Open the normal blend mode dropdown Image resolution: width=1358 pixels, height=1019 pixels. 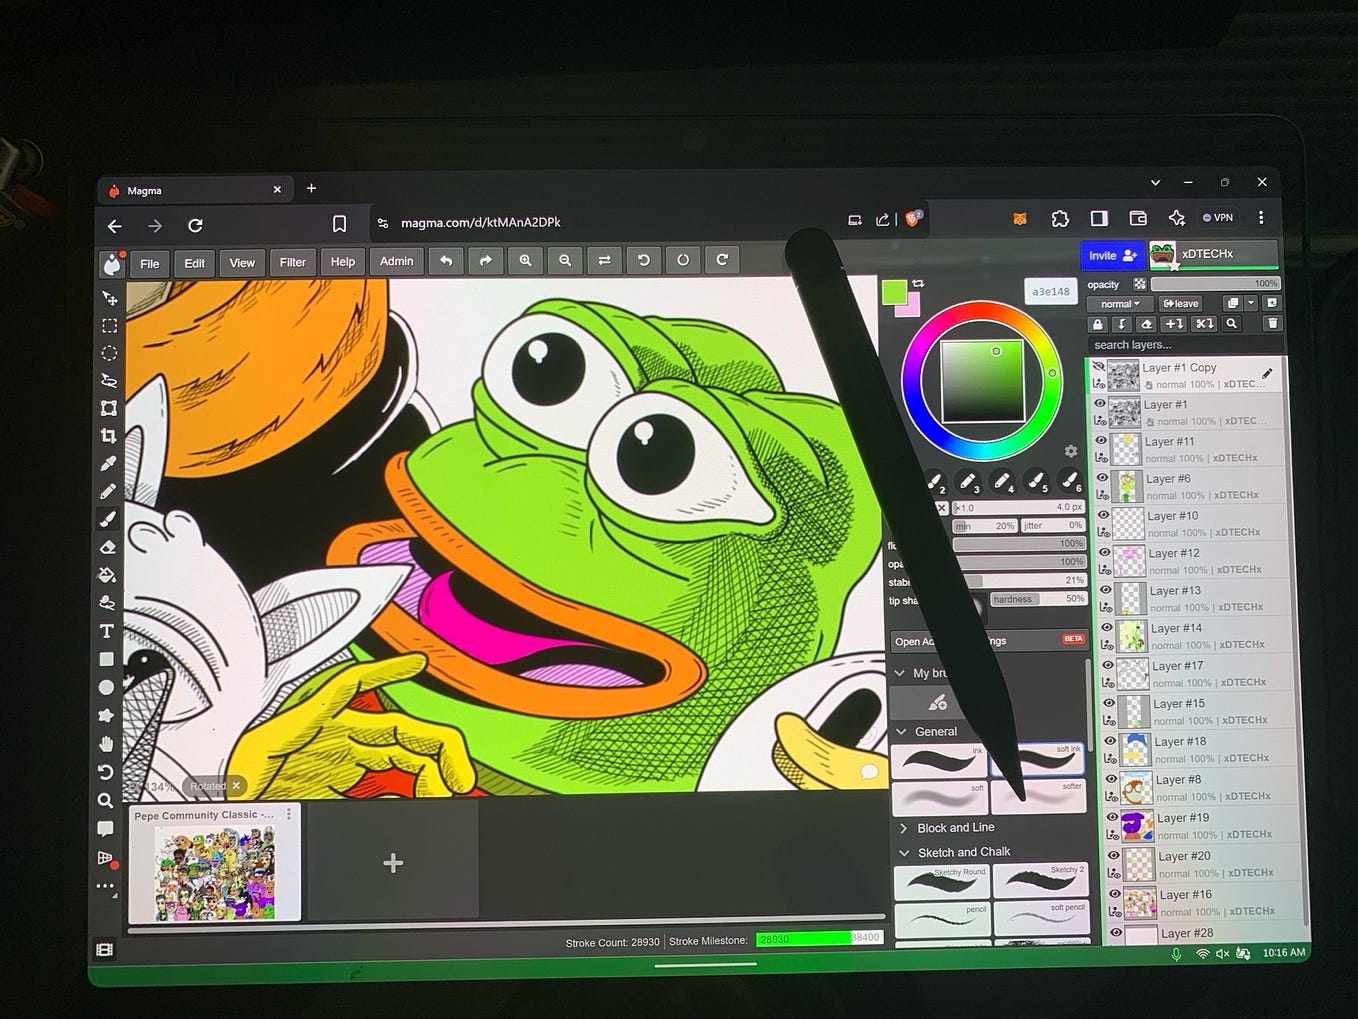pos(1118,303)
